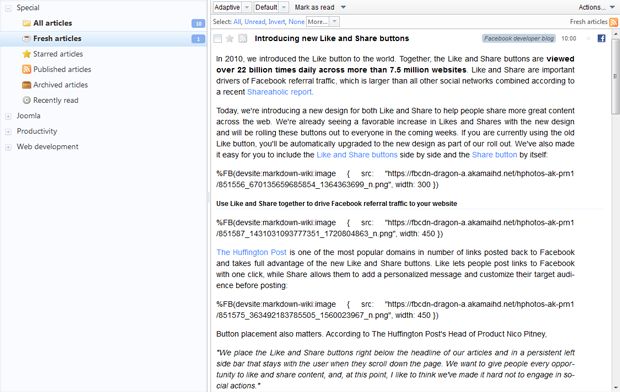Click the Web development category label
620x392 pixels.
coord(47,146)
